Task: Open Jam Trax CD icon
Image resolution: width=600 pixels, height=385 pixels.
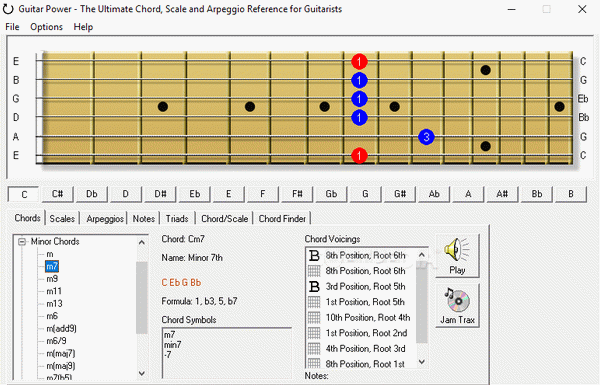Action: click(x=457, y=300)
